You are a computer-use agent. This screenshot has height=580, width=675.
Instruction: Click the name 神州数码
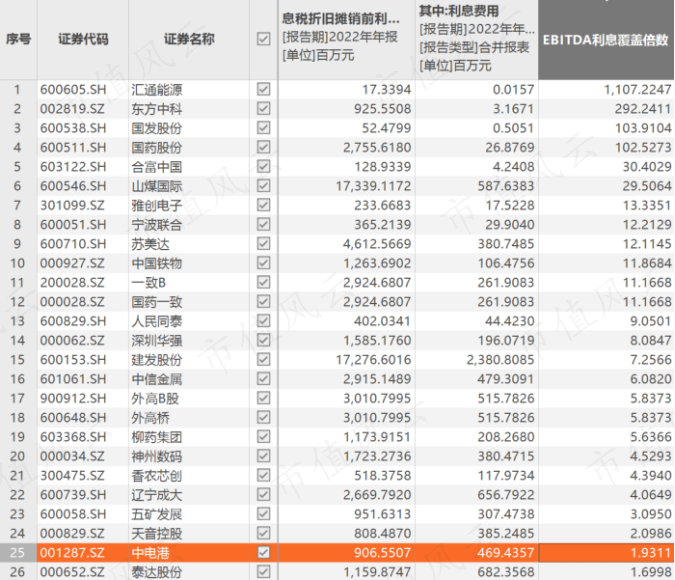point(157,456)
